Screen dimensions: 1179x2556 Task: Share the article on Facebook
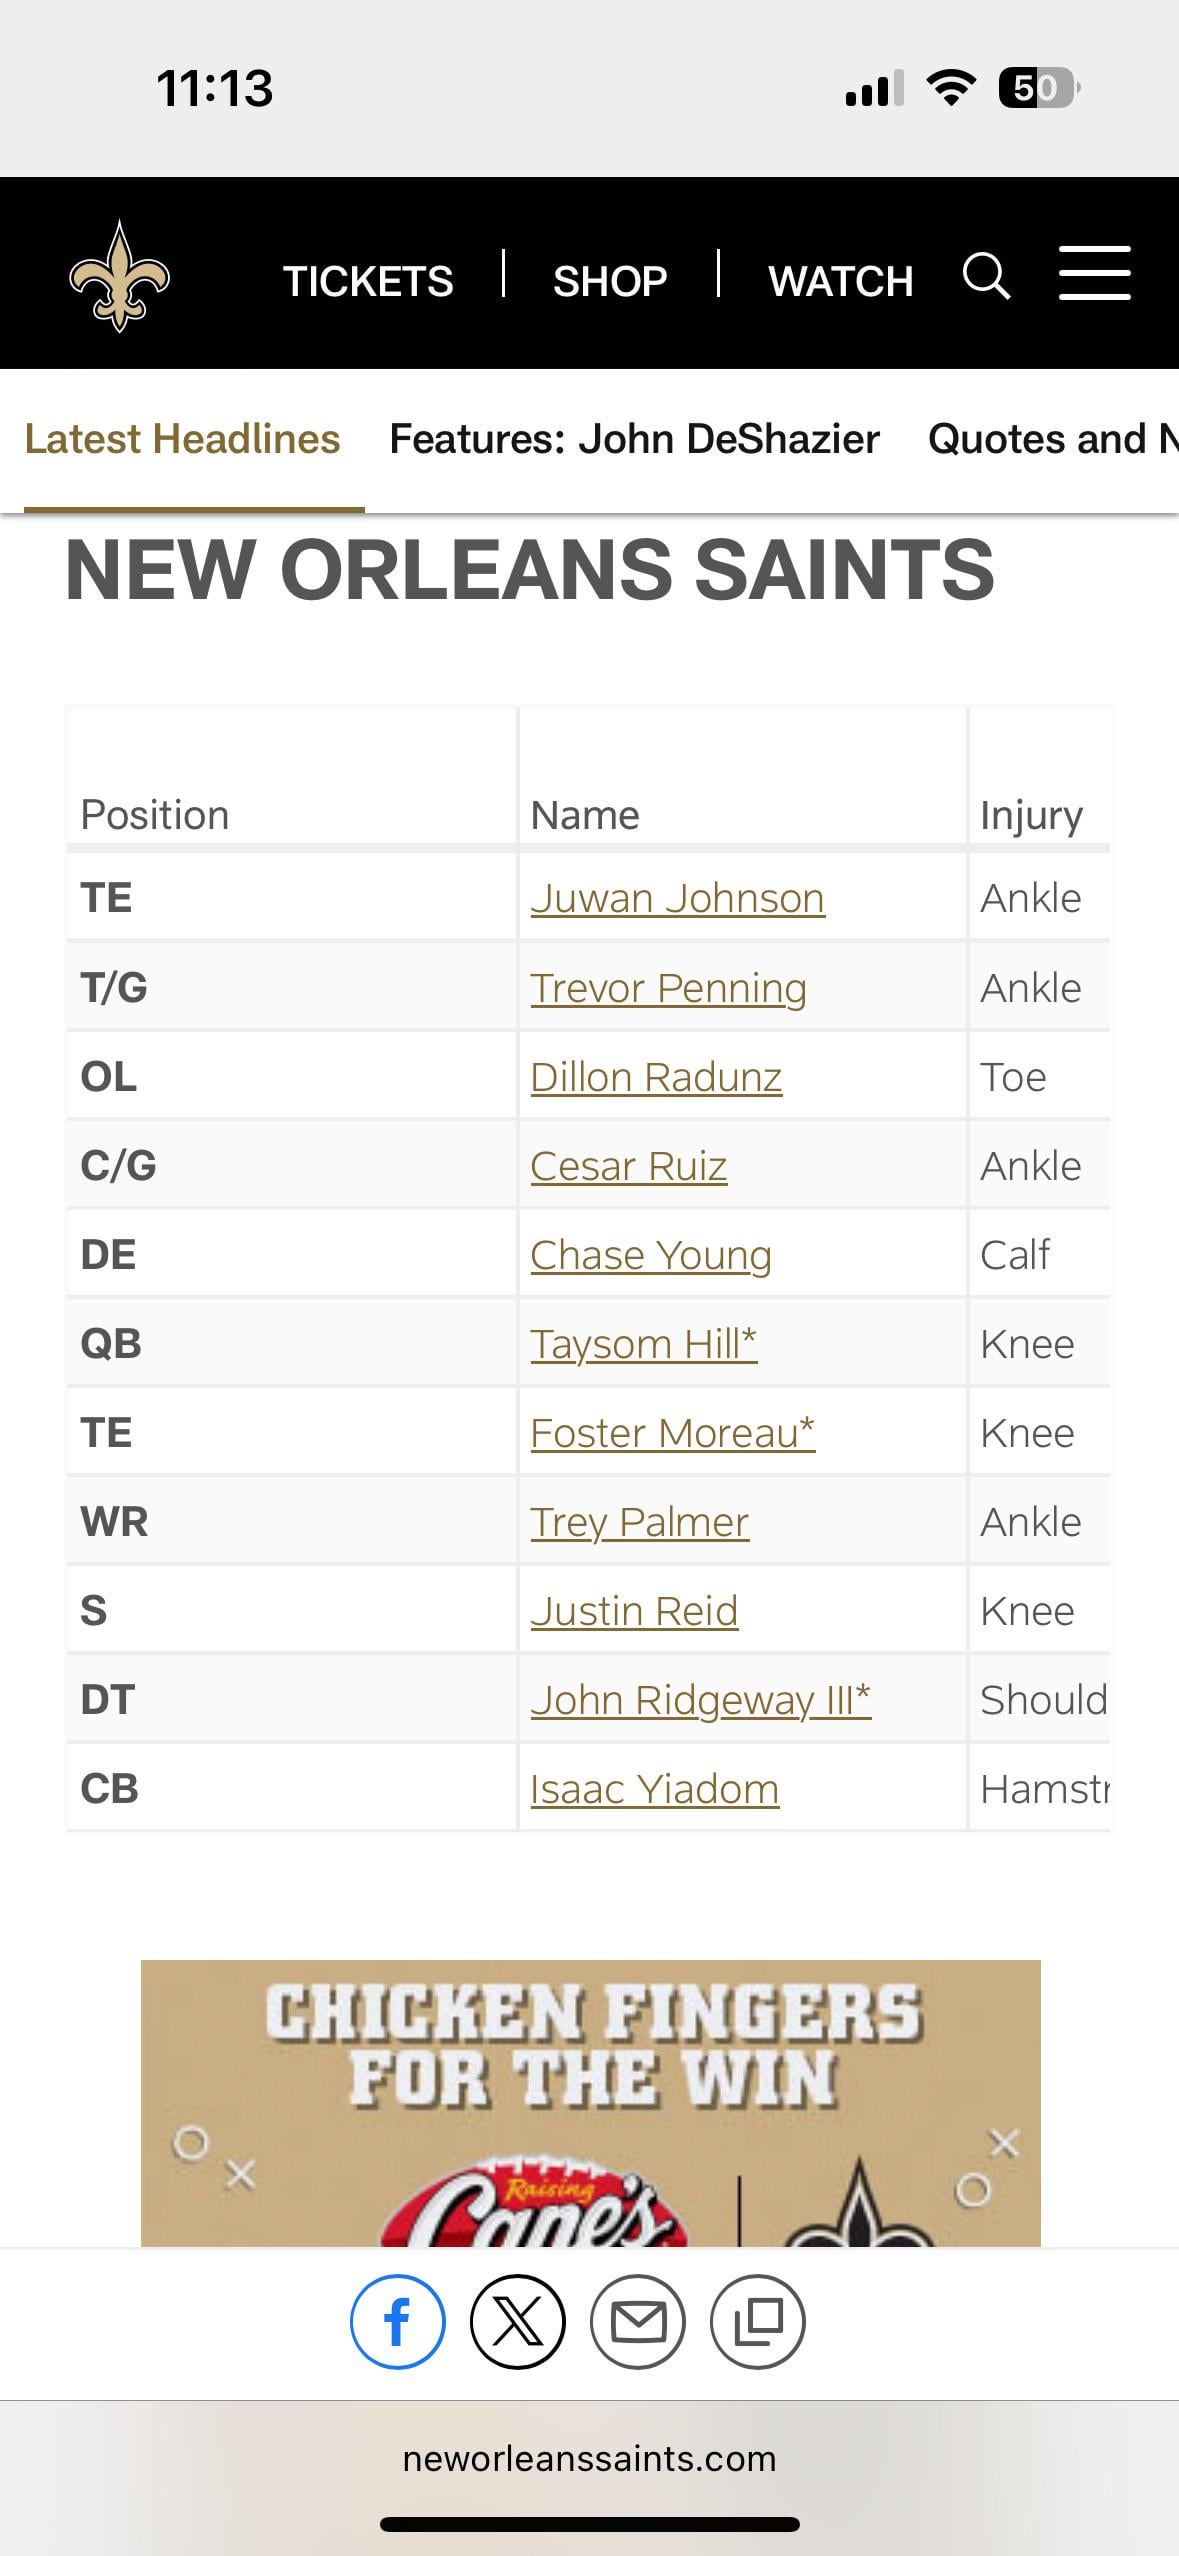pyautogui.click(x=397, y=2321)
